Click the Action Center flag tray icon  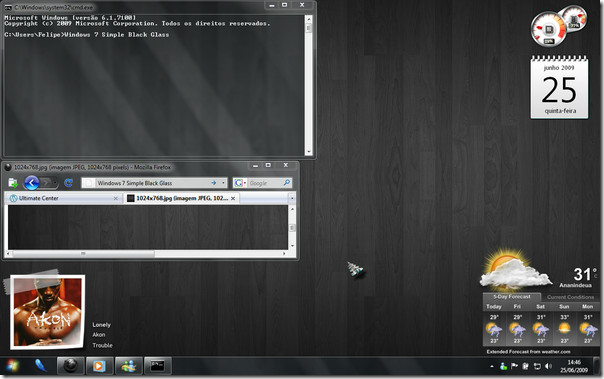point(514,366)
